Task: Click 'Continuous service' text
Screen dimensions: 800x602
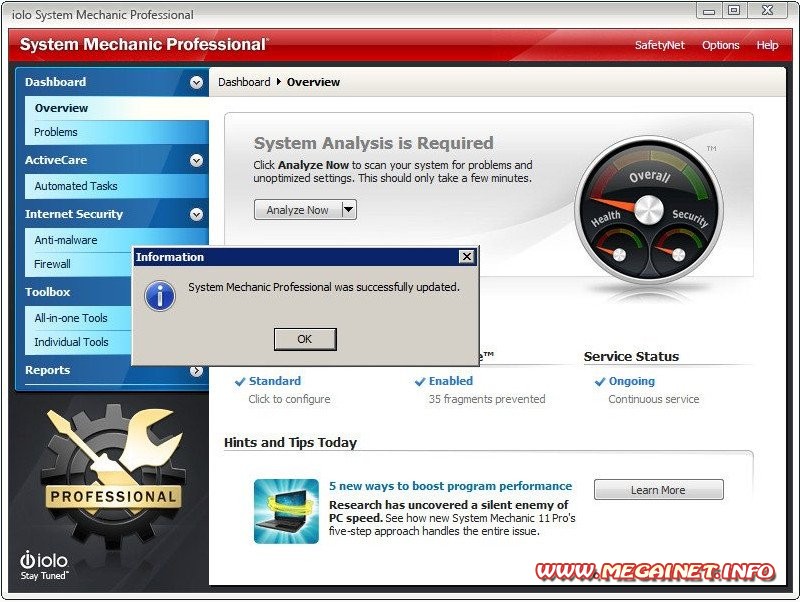Action: click(654, 399)
